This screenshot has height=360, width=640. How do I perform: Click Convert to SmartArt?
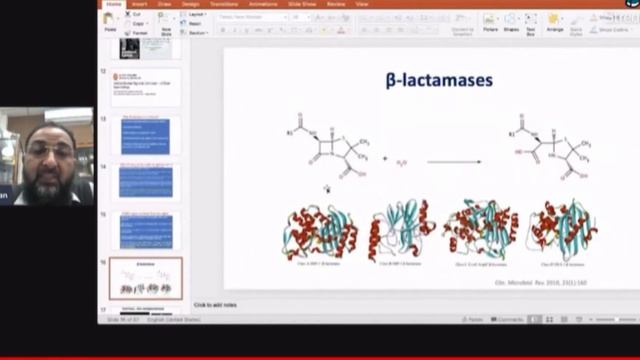(x=462, y=24)
